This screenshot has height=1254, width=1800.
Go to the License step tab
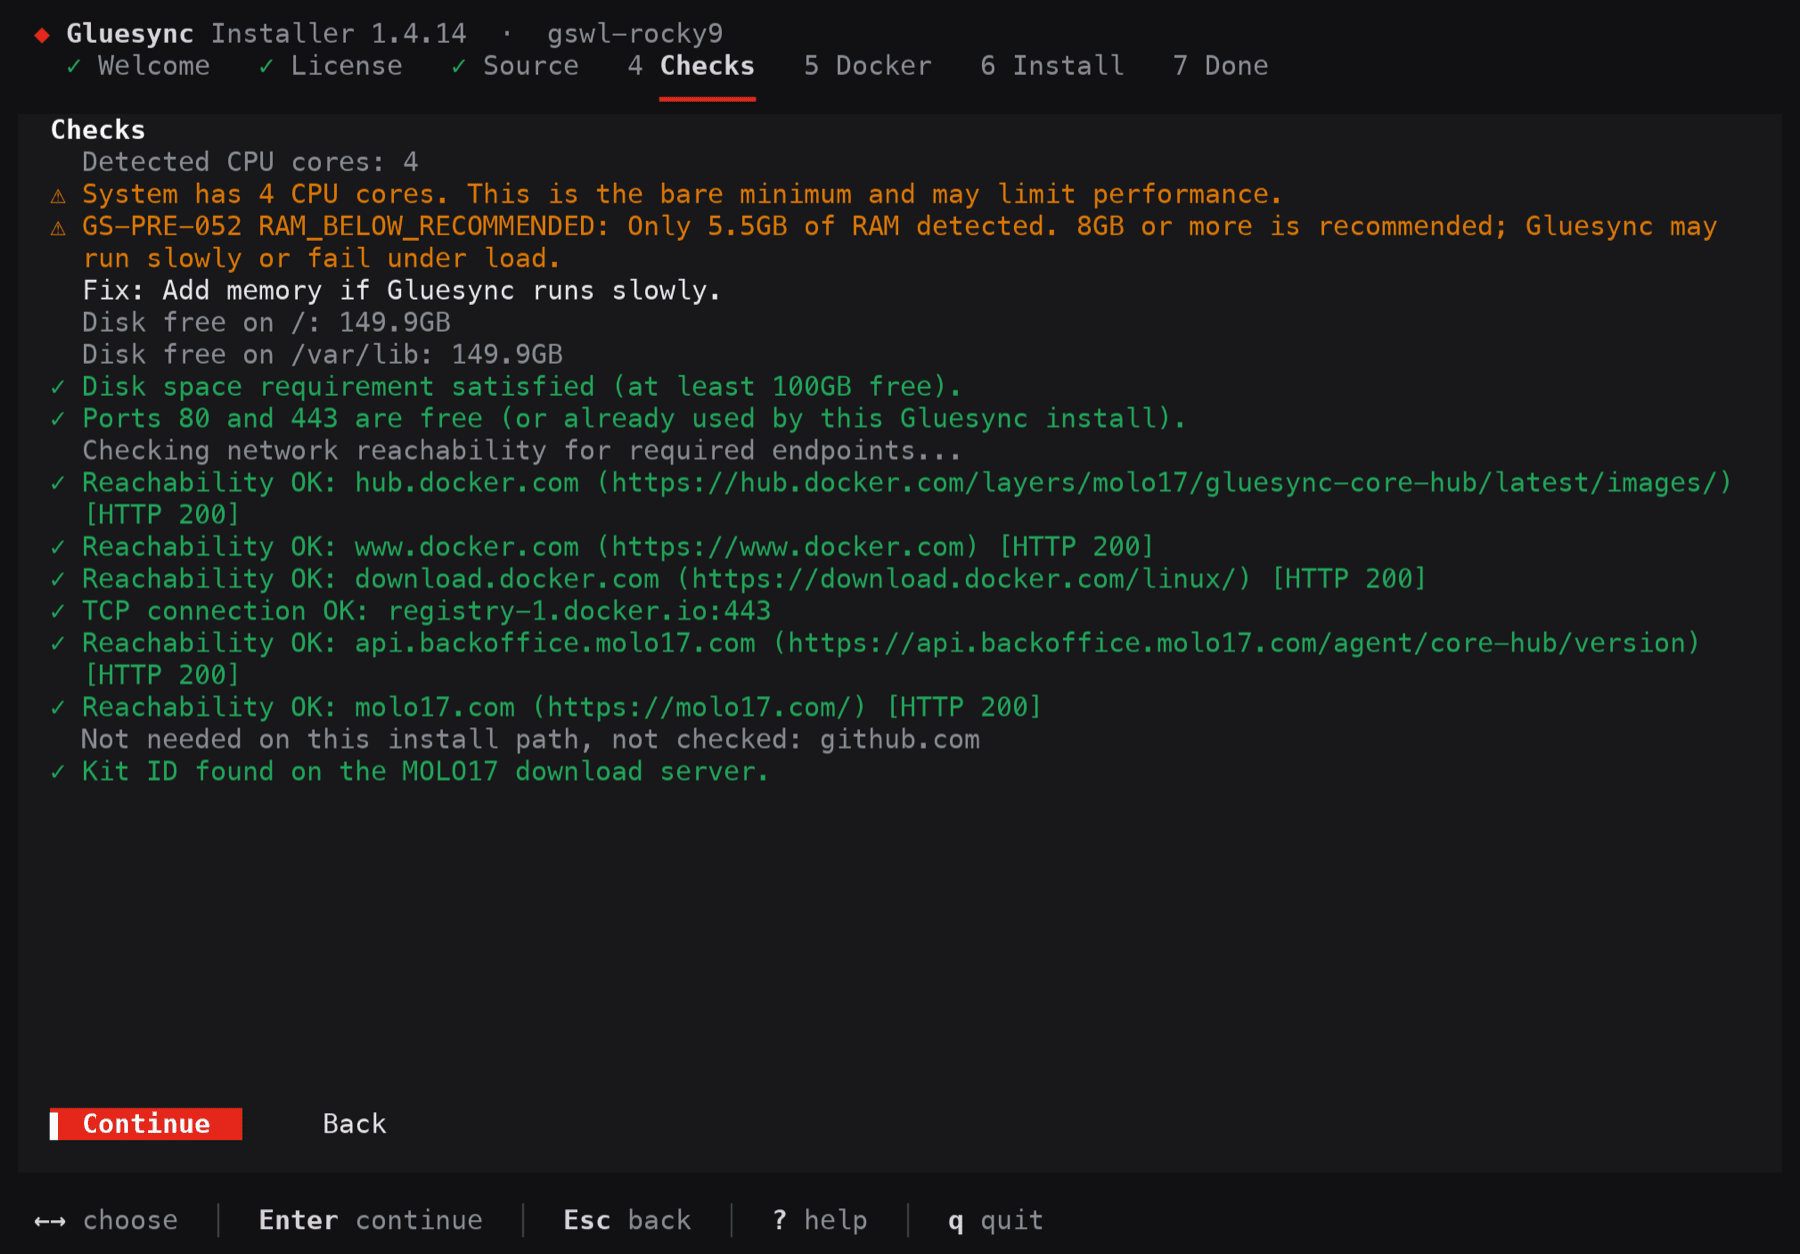point(331,66)
